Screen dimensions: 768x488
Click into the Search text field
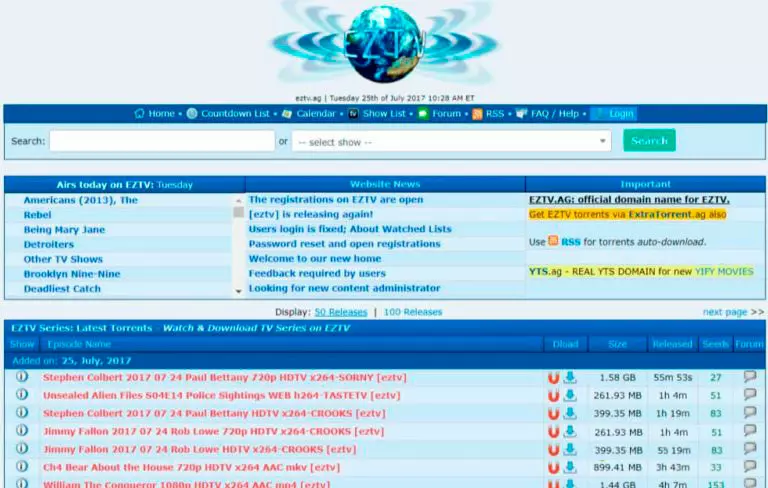(x=162, y=141)
